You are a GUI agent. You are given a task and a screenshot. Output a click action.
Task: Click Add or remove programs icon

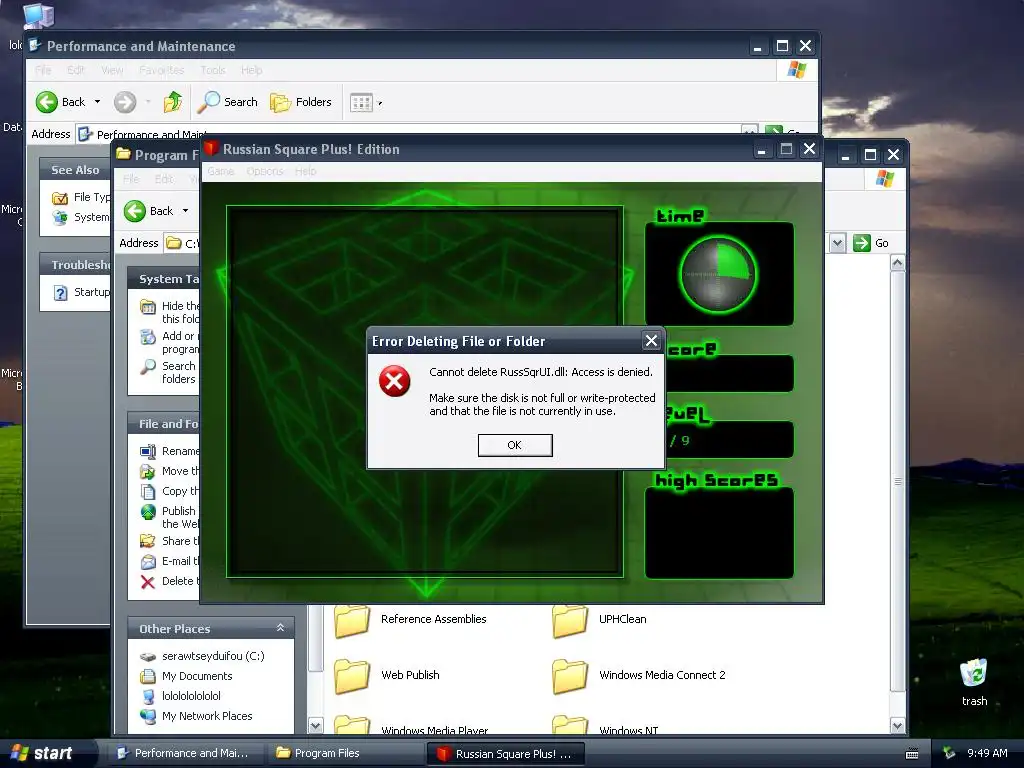pyautogui.click(x=148, y=336)
